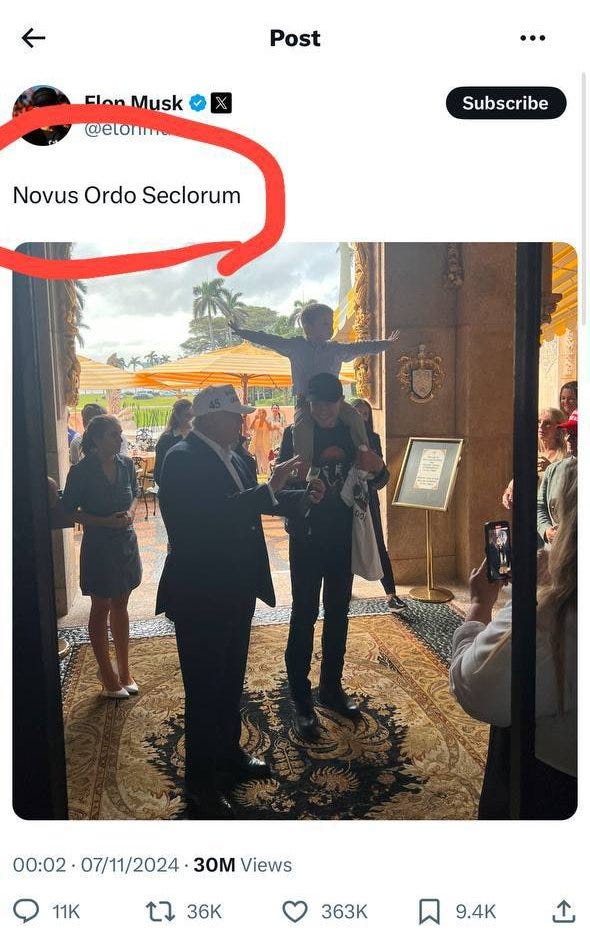
Task: Bookmark the post with the bookmark icon
Action: click(x=429, y=911)
